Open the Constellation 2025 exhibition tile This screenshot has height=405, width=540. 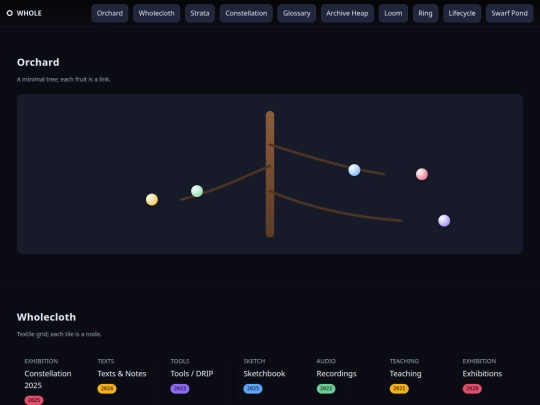[51, 379]
